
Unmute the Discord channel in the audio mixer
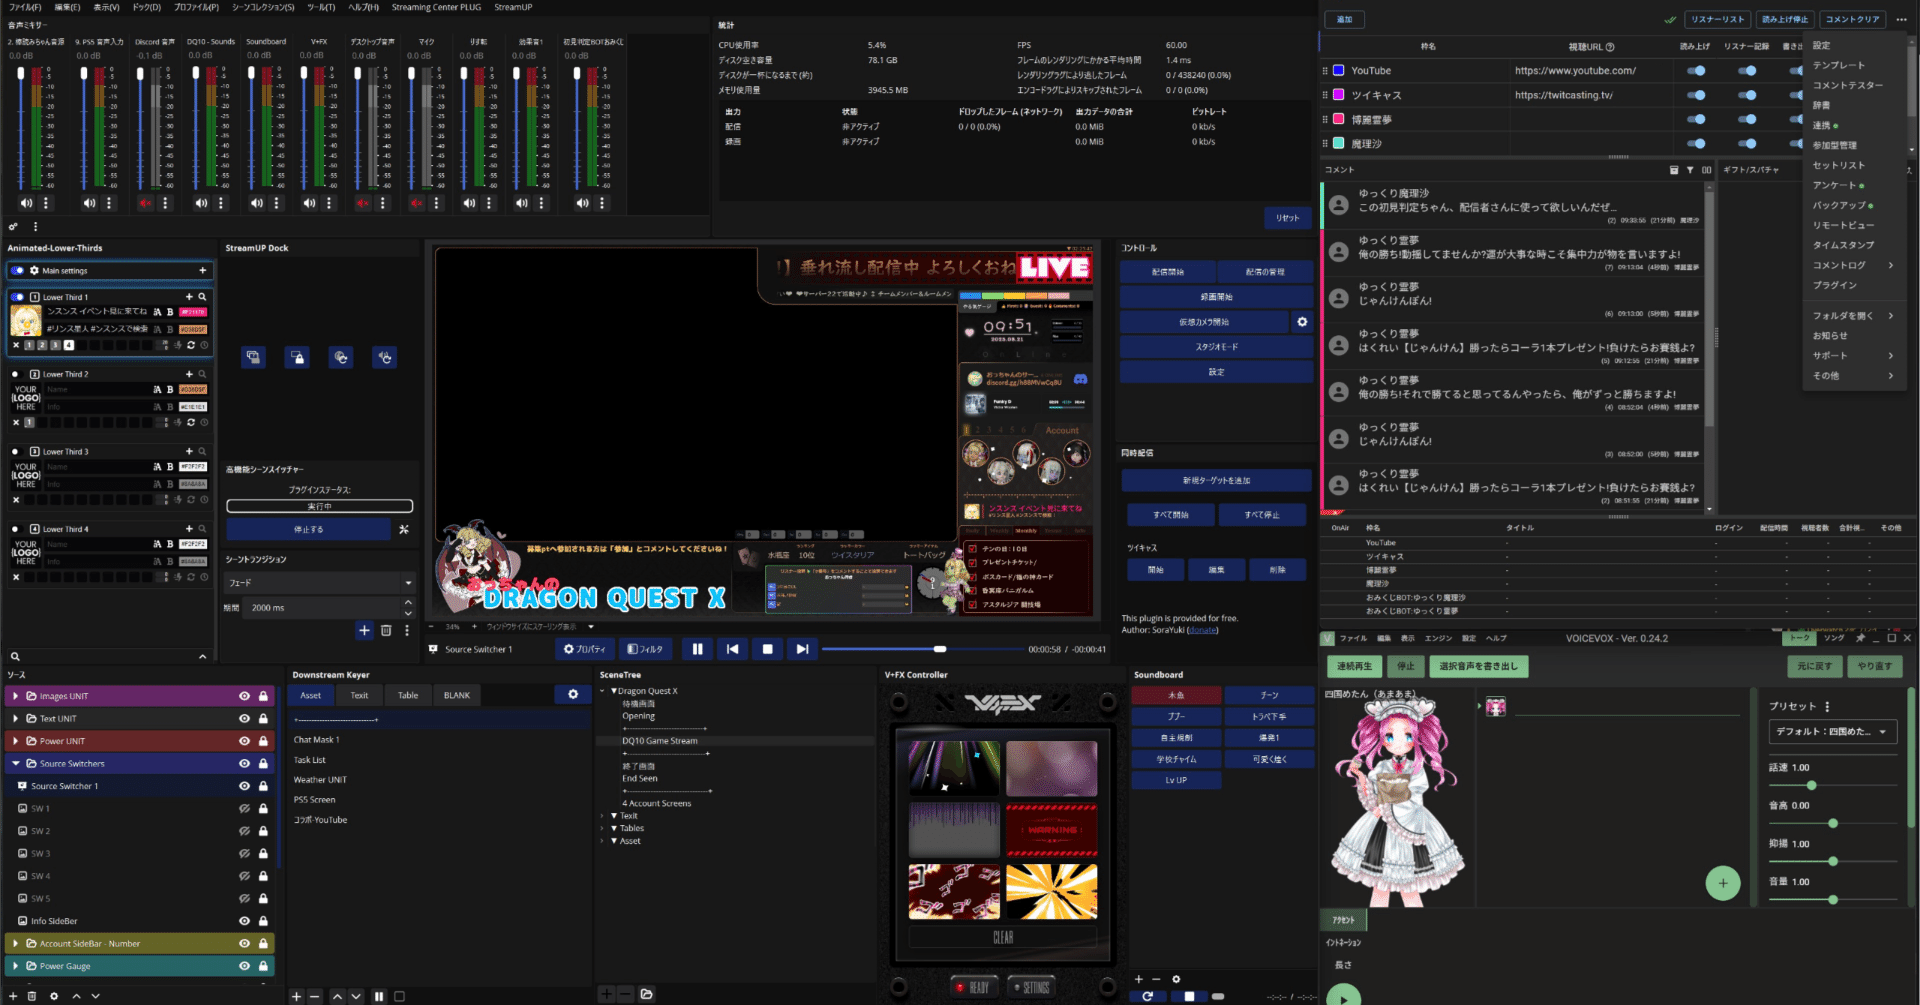tap(146, 203)
